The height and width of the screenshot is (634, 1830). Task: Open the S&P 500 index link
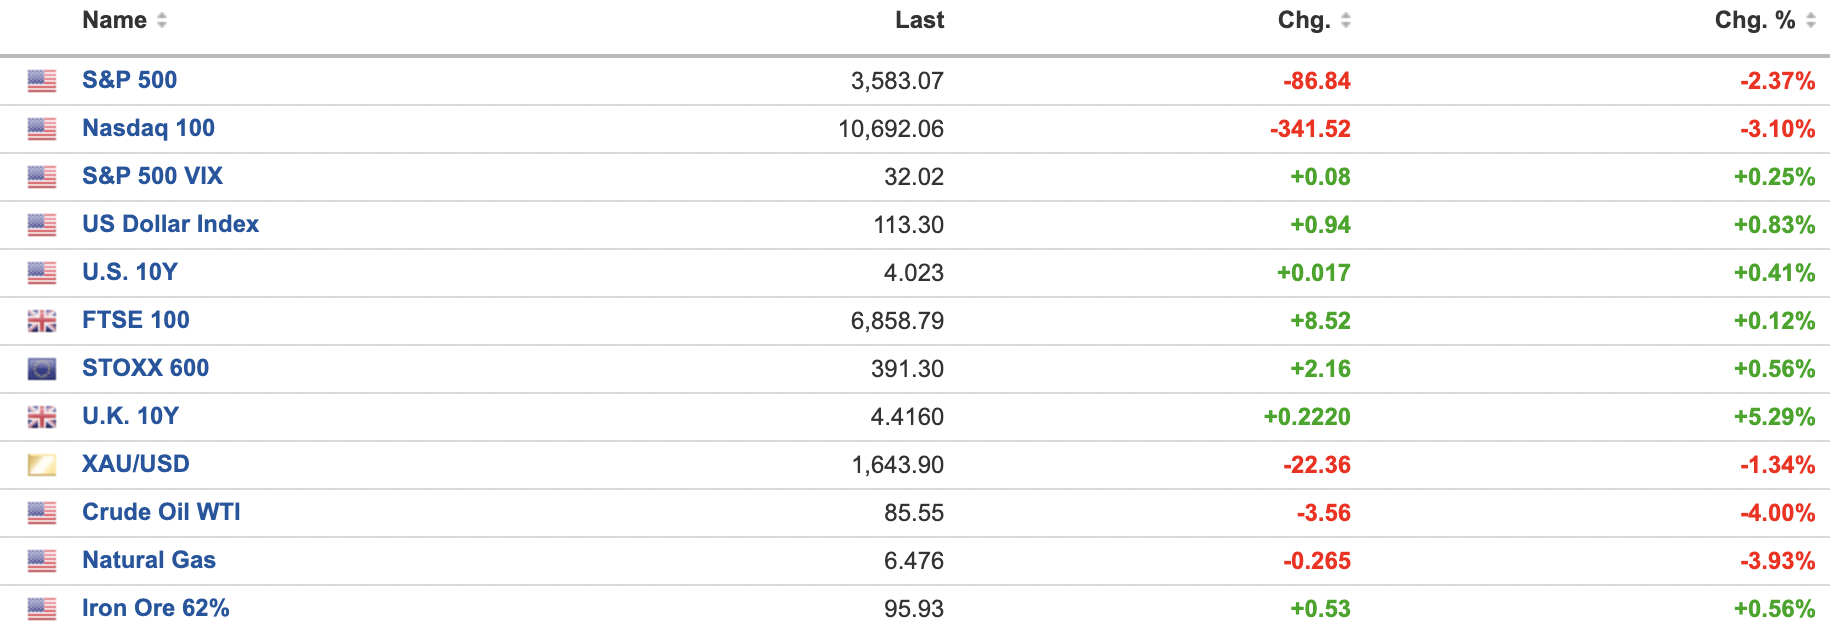pos(129,80)
